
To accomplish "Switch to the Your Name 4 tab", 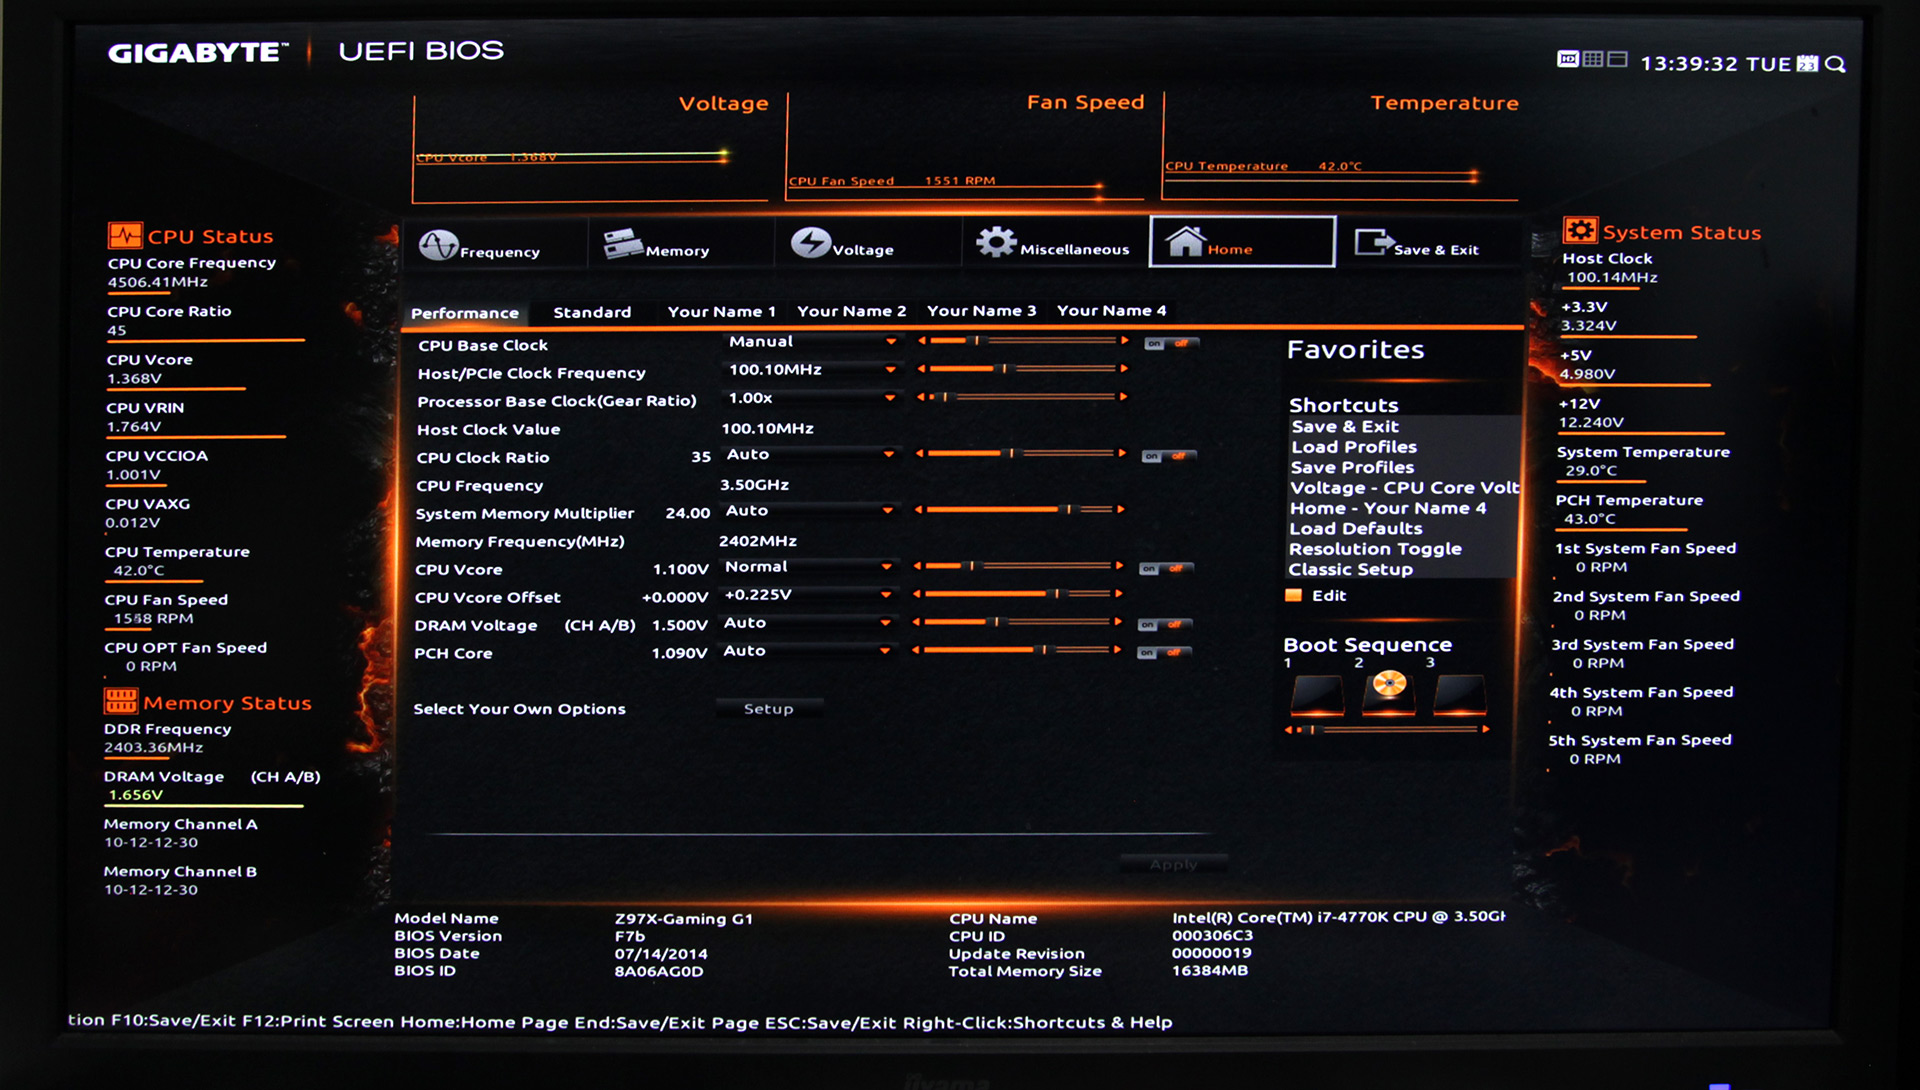I will click(x=1112, y=311).
